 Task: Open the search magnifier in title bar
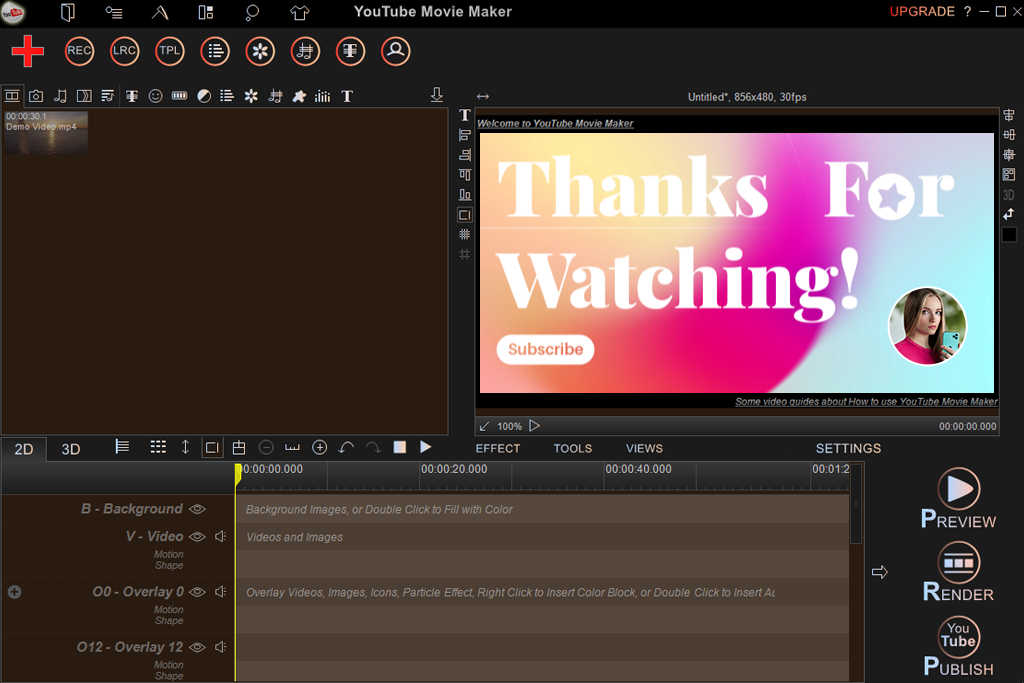[x=252, y=12]
